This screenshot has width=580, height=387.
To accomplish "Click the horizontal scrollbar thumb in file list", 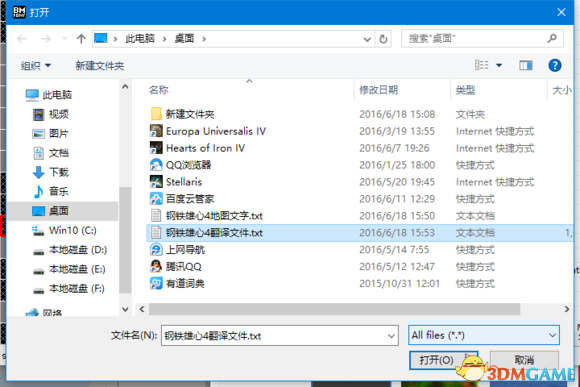I will click(334, 309).
